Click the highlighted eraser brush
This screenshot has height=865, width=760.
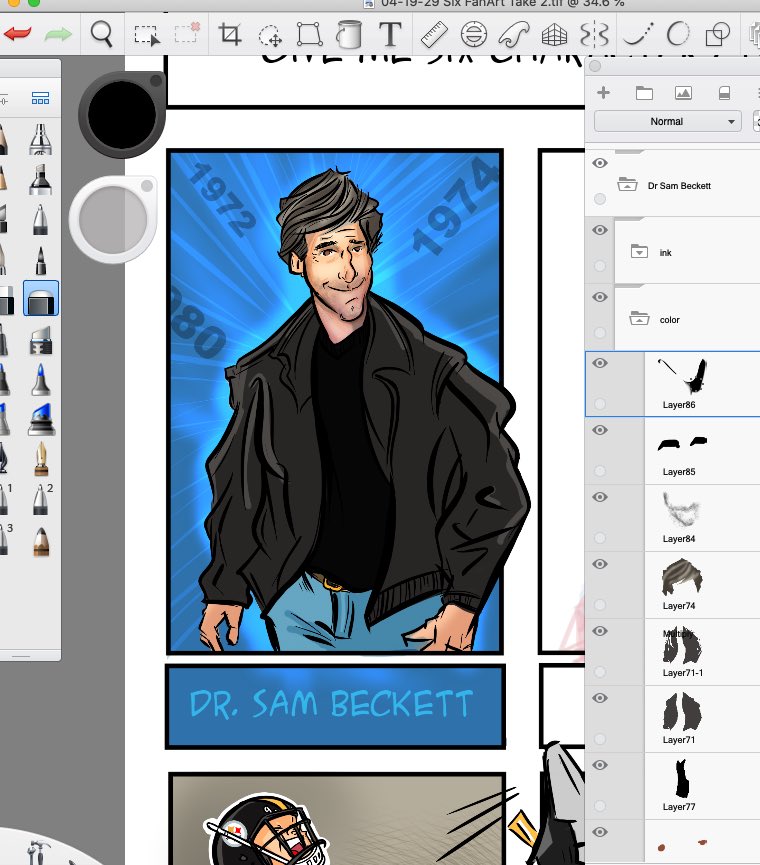tap(41, 298)
